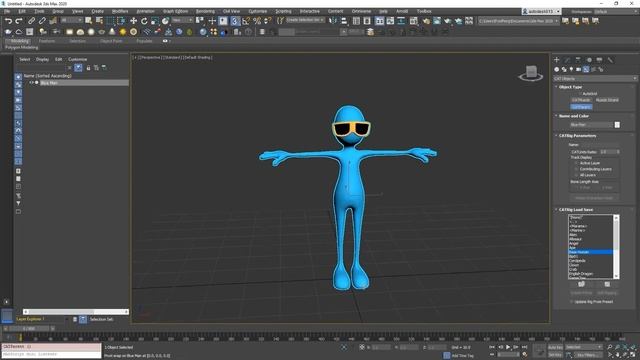Image resolution: width=640 pixels, height=360 pixels.
Task: Enable Update Rig From Preset checkbox
Action: point(571,302)
